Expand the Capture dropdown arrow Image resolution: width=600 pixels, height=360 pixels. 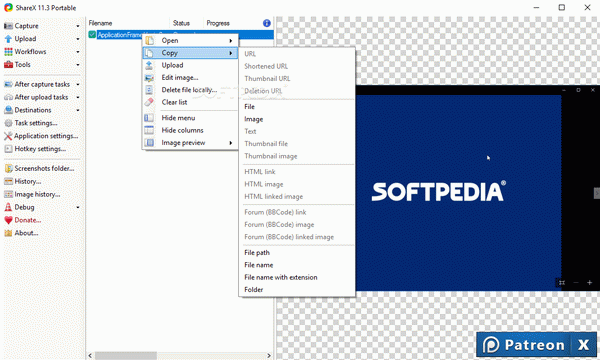78,26
